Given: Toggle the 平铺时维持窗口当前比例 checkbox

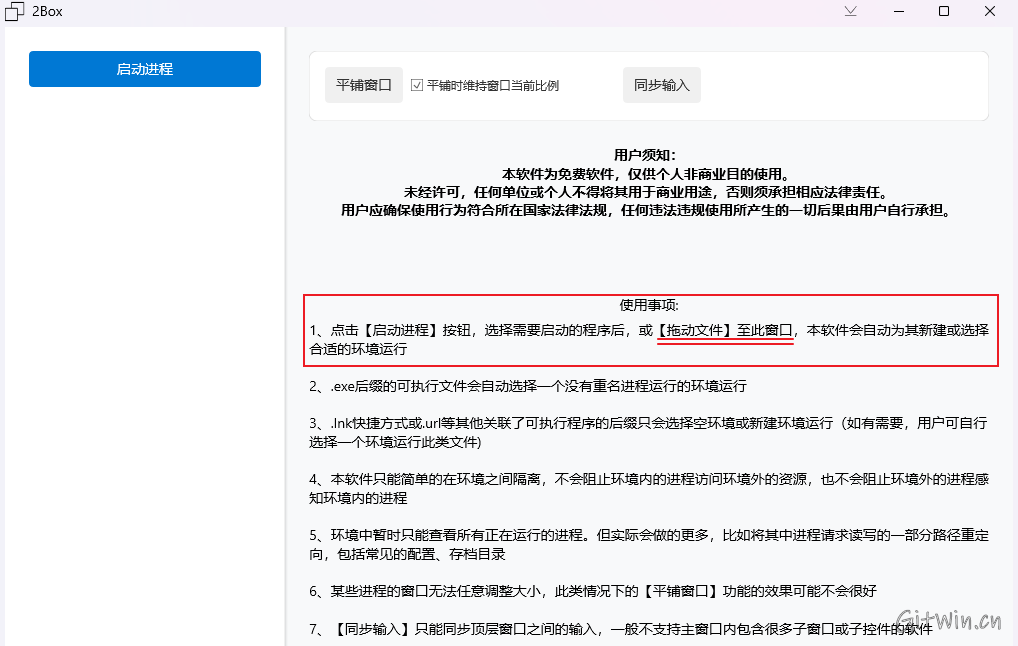Looking at the screenshot, I should click(x=418, y=85).
